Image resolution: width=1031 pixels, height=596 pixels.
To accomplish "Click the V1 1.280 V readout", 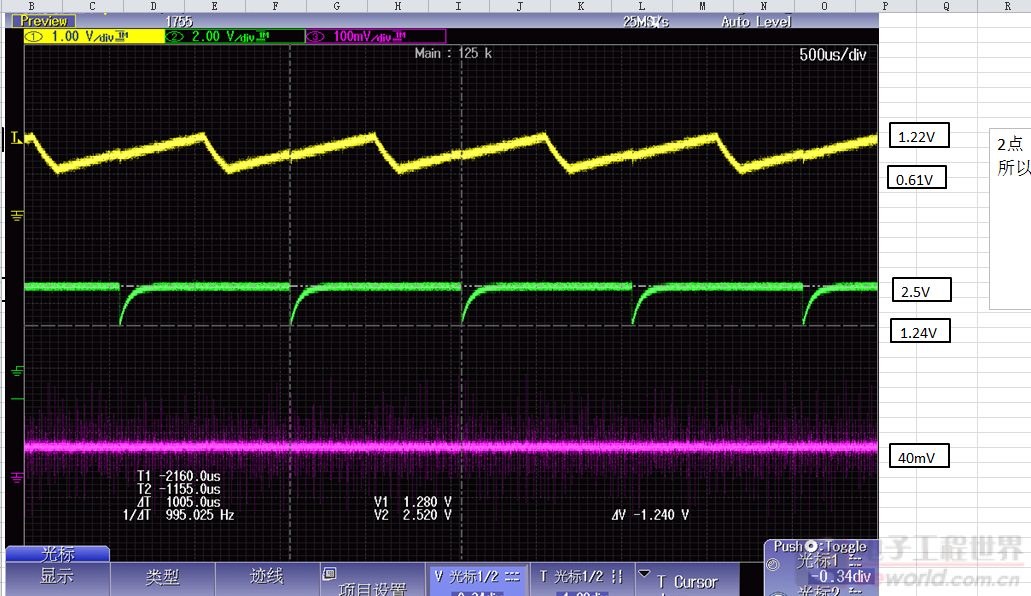I will pos(413,502).
